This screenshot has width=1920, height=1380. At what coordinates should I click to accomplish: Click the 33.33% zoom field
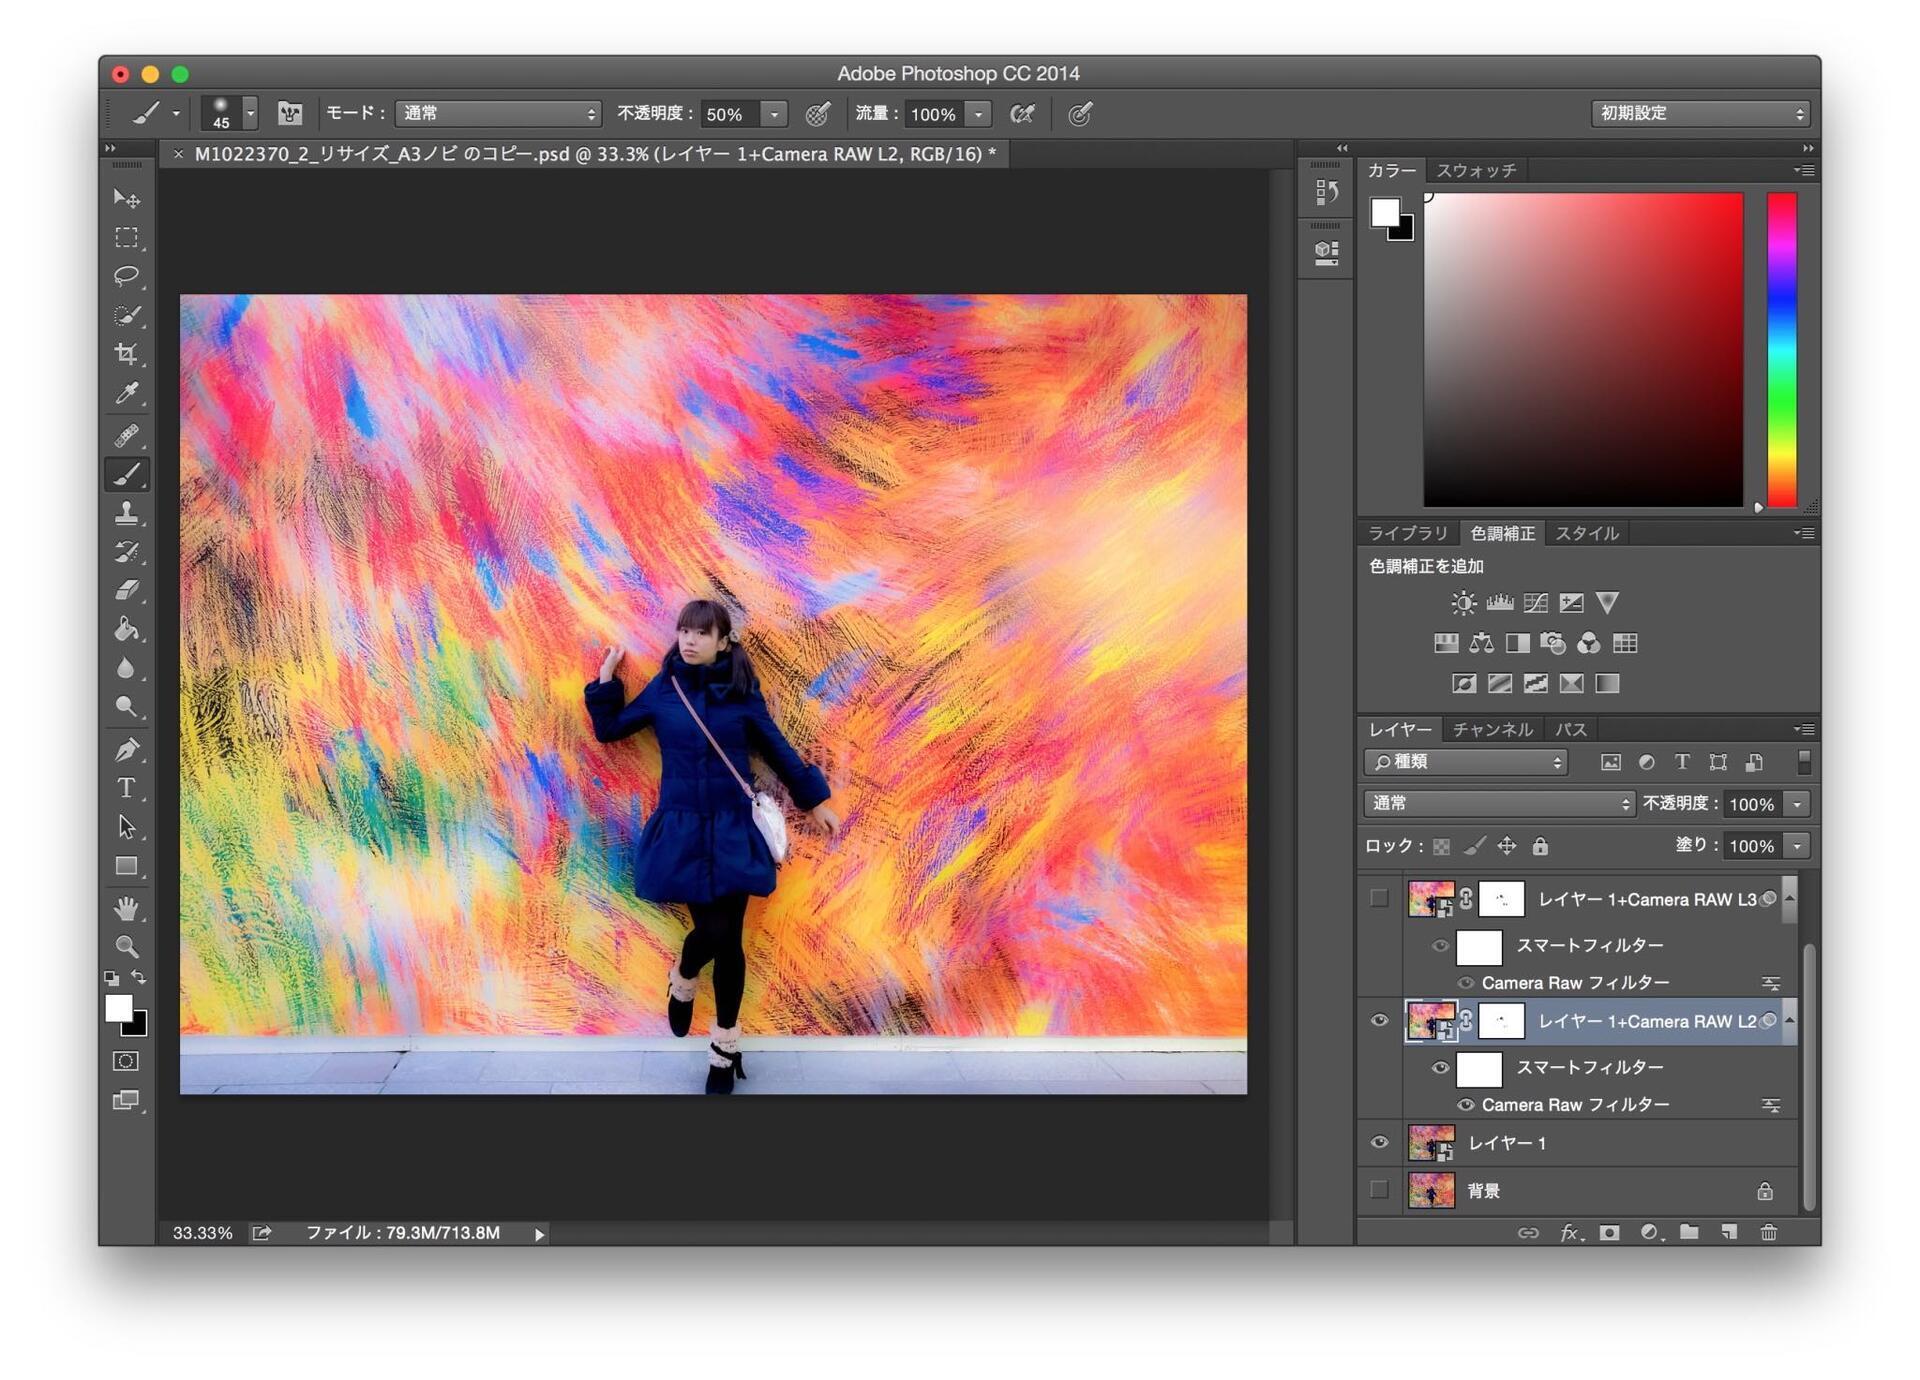202,1233
